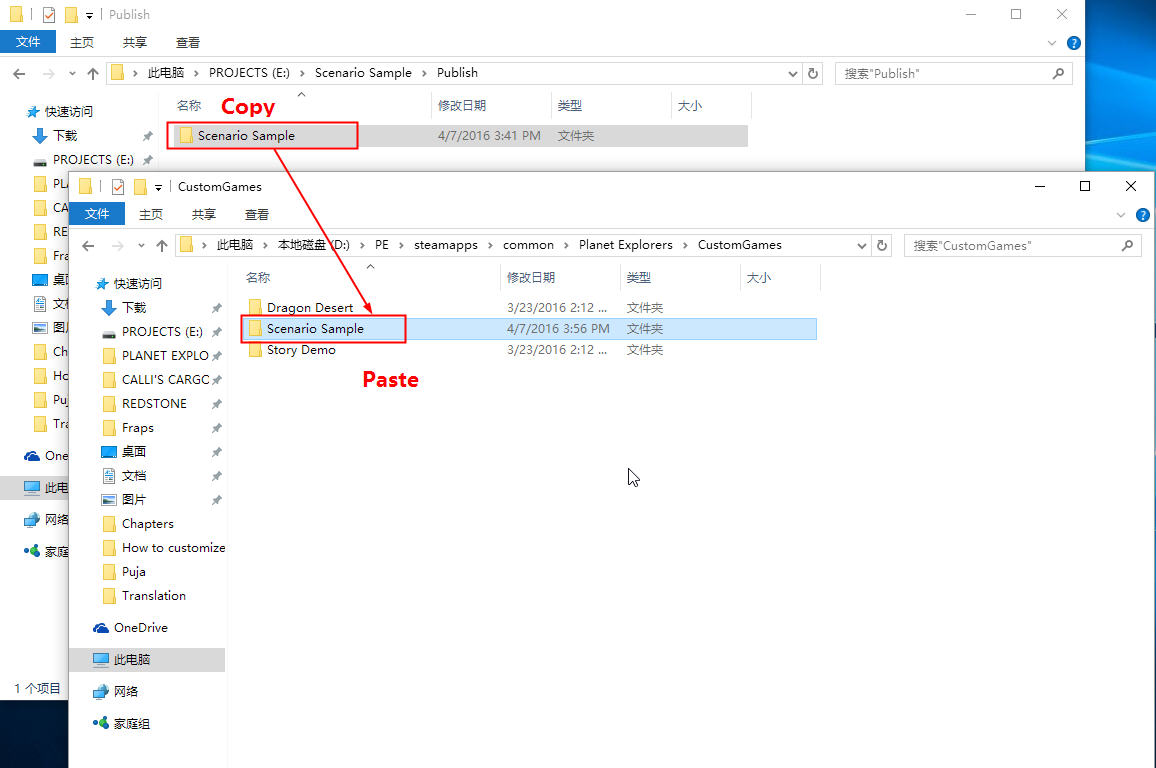Click Publish search input field
This screenshot has width=1156, height=768.
944,74
